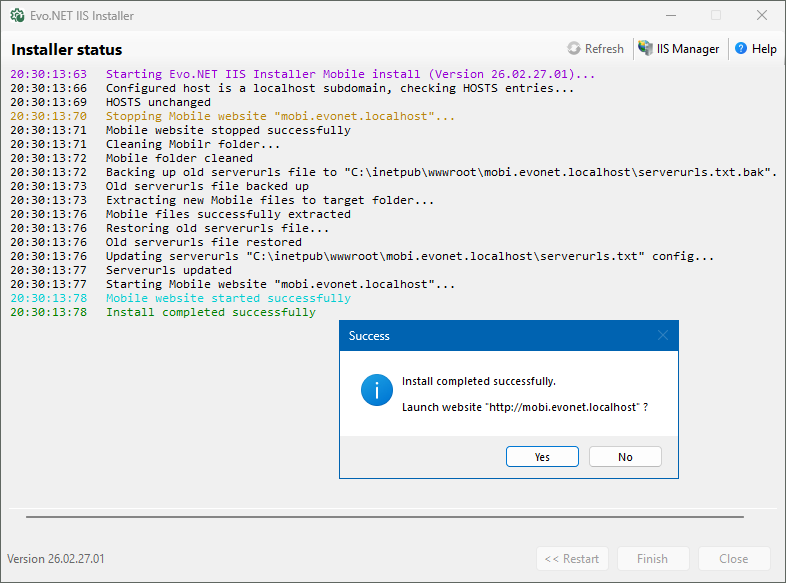Image resolution: width=786 pixels, height=583 pixels.
Task: Click the Refresh circular arrow icon
Action: (x=573, y=49)
